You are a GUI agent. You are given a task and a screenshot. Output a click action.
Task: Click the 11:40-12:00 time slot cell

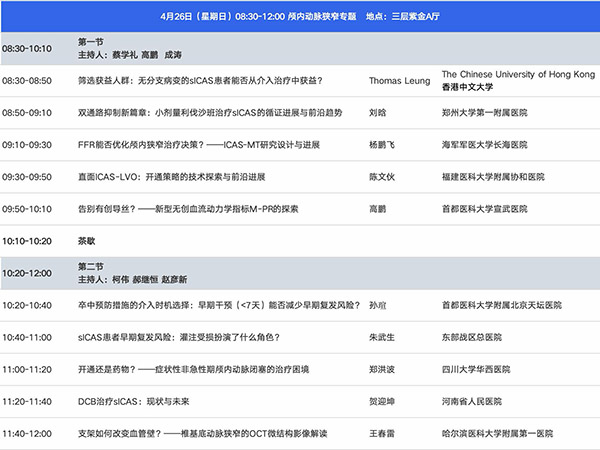click(29, 434)
